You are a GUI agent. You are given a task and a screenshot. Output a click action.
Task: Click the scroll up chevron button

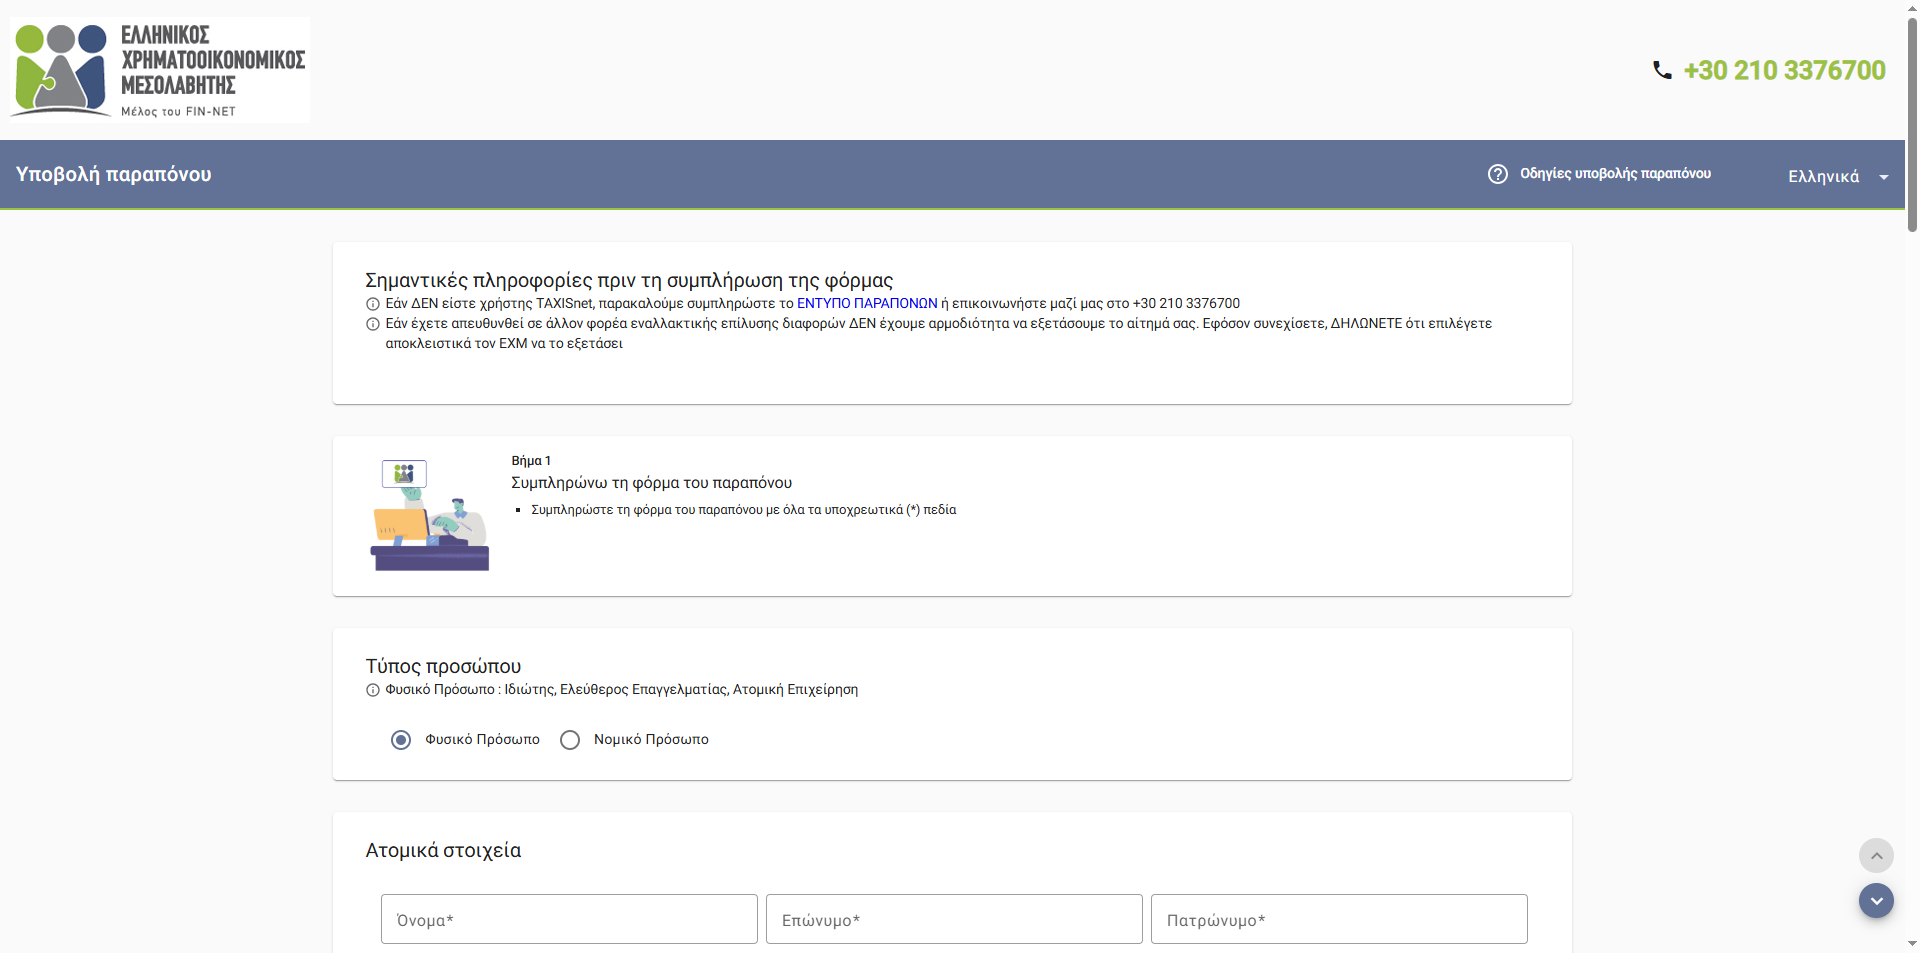coord(1876,856)
